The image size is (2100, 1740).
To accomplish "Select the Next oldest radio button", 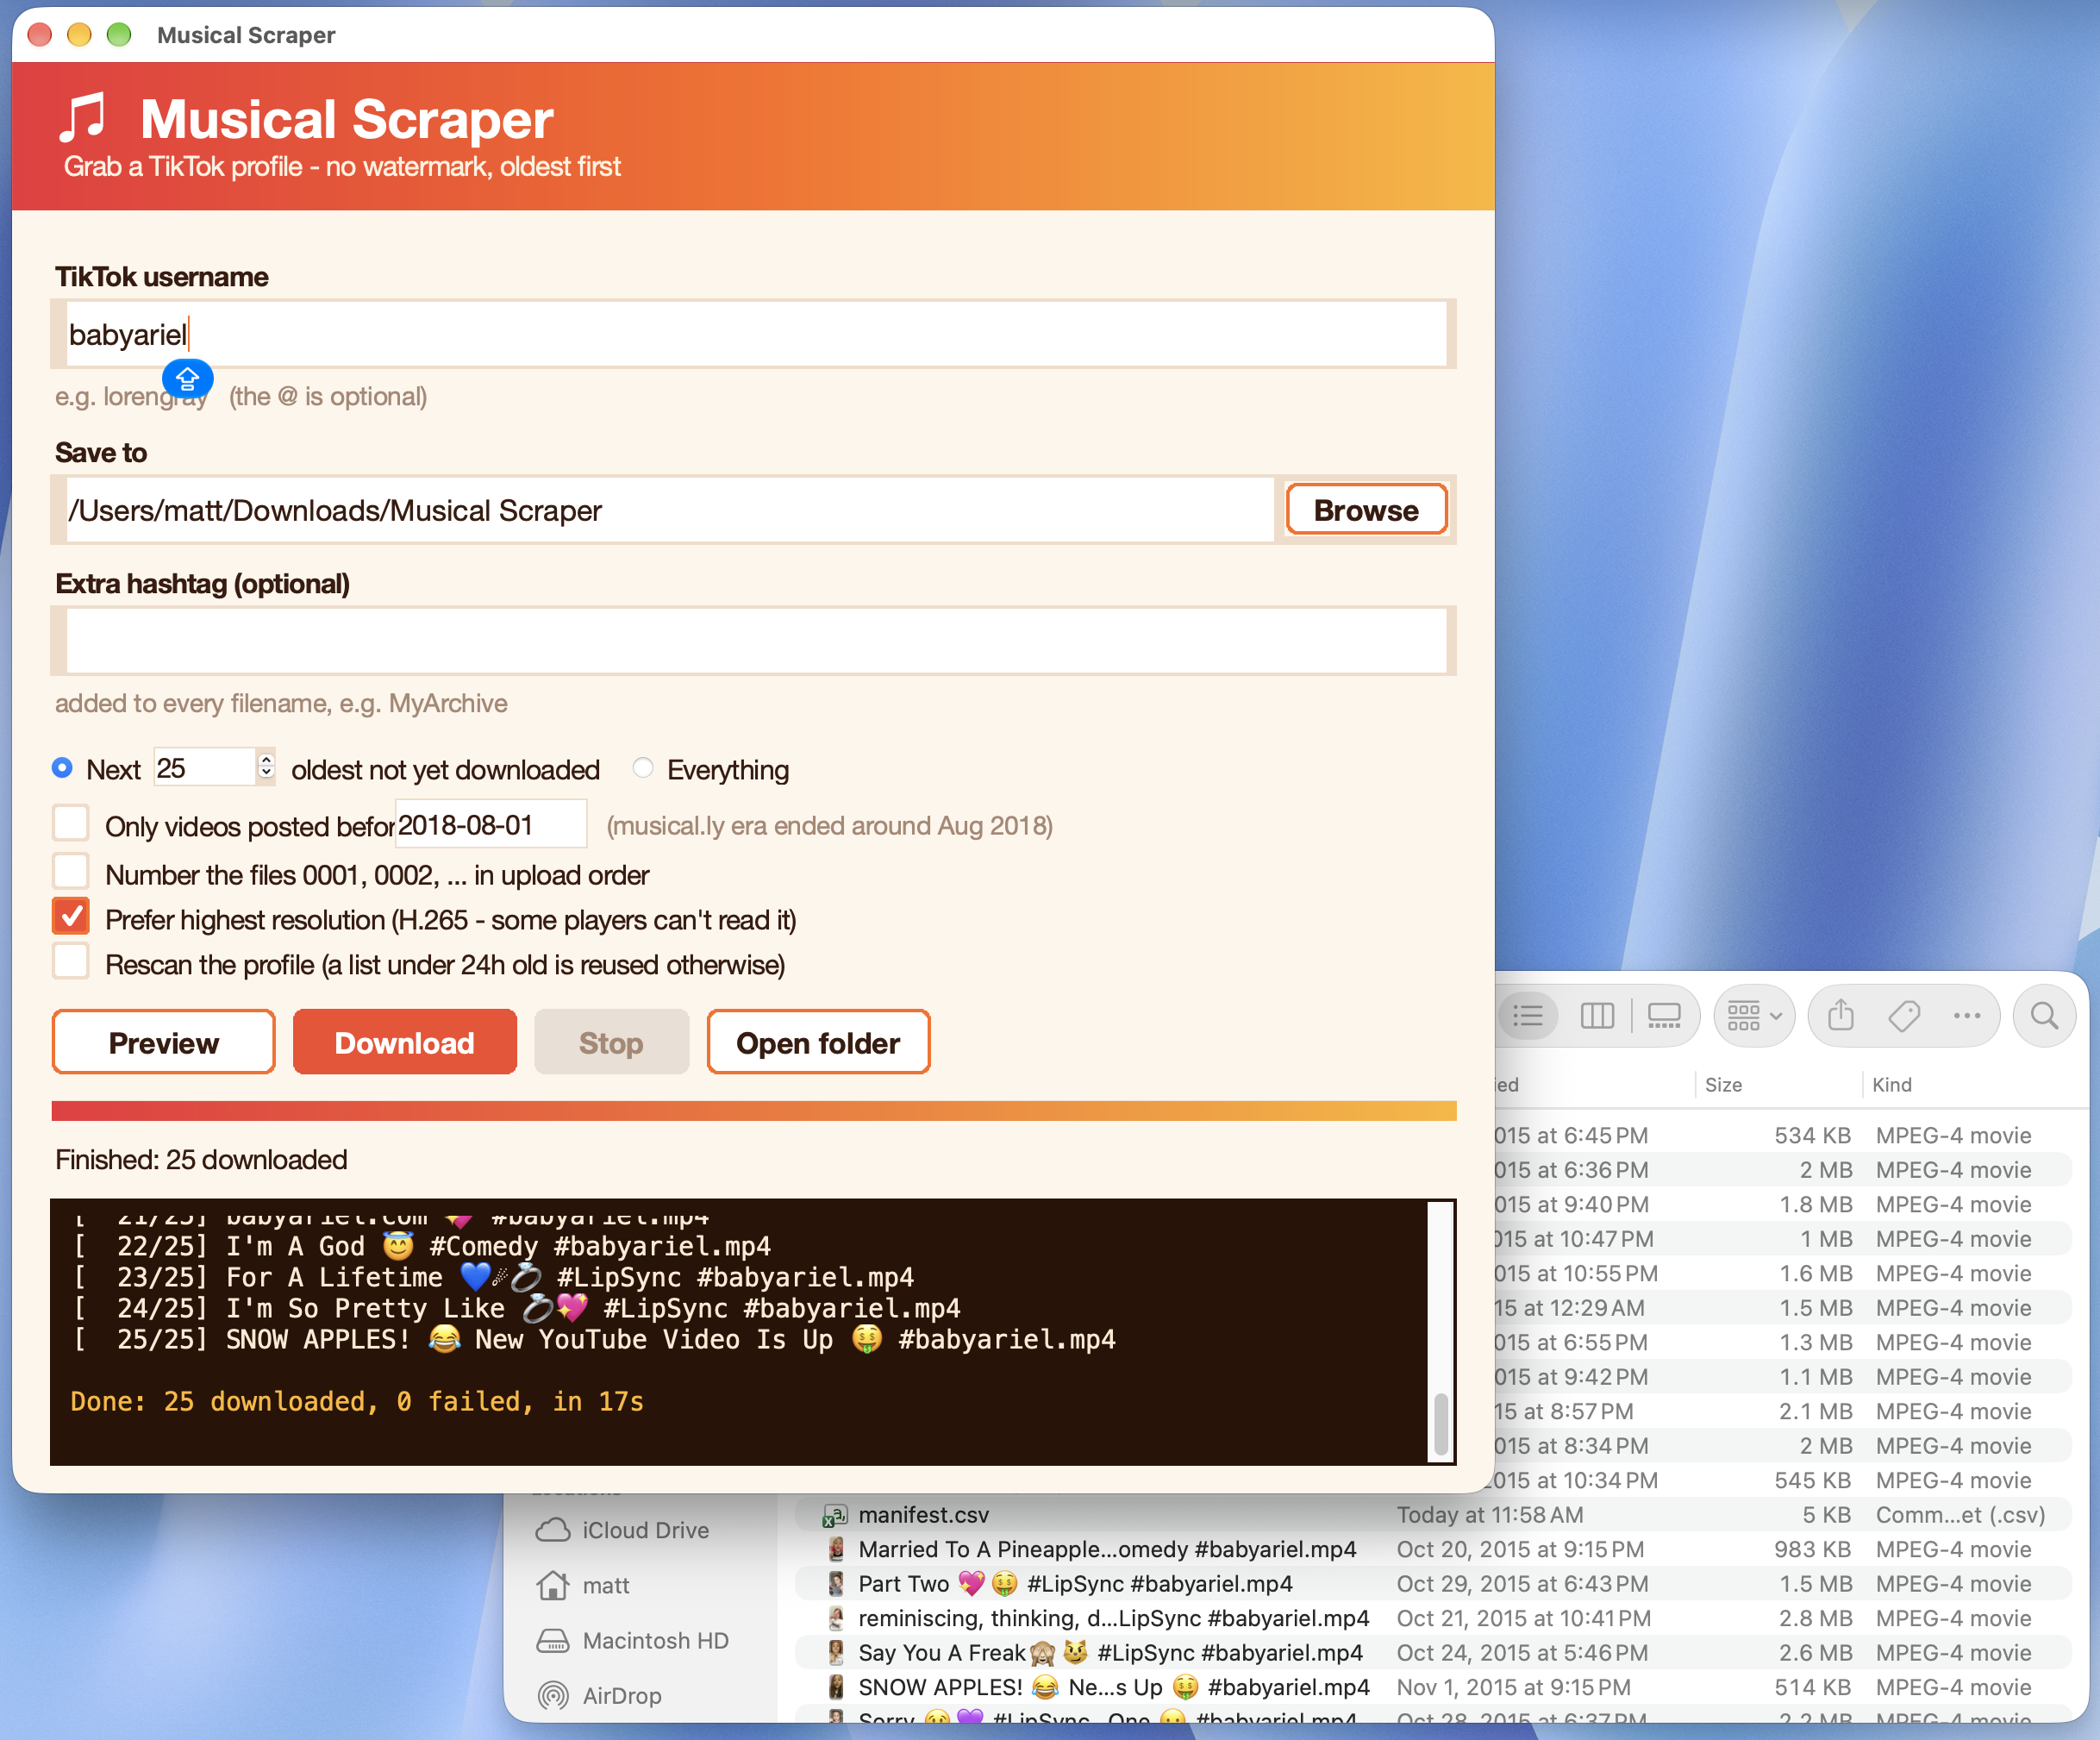I will coord(62,768).
